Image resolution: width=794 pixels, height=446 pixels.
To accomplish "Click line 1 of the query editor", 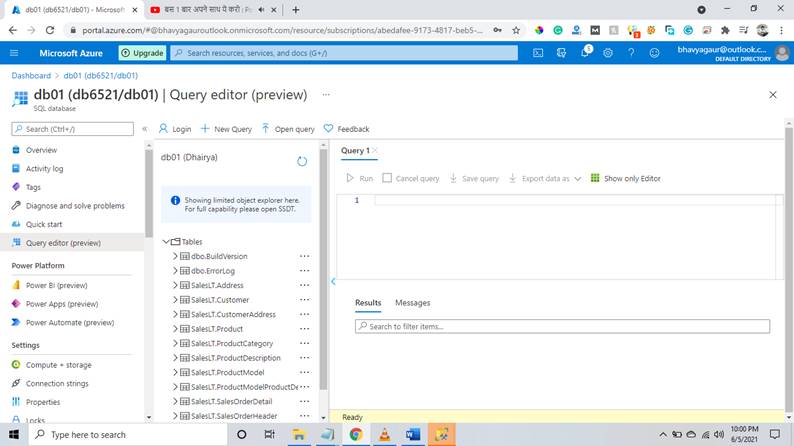I will pos(575,200).
